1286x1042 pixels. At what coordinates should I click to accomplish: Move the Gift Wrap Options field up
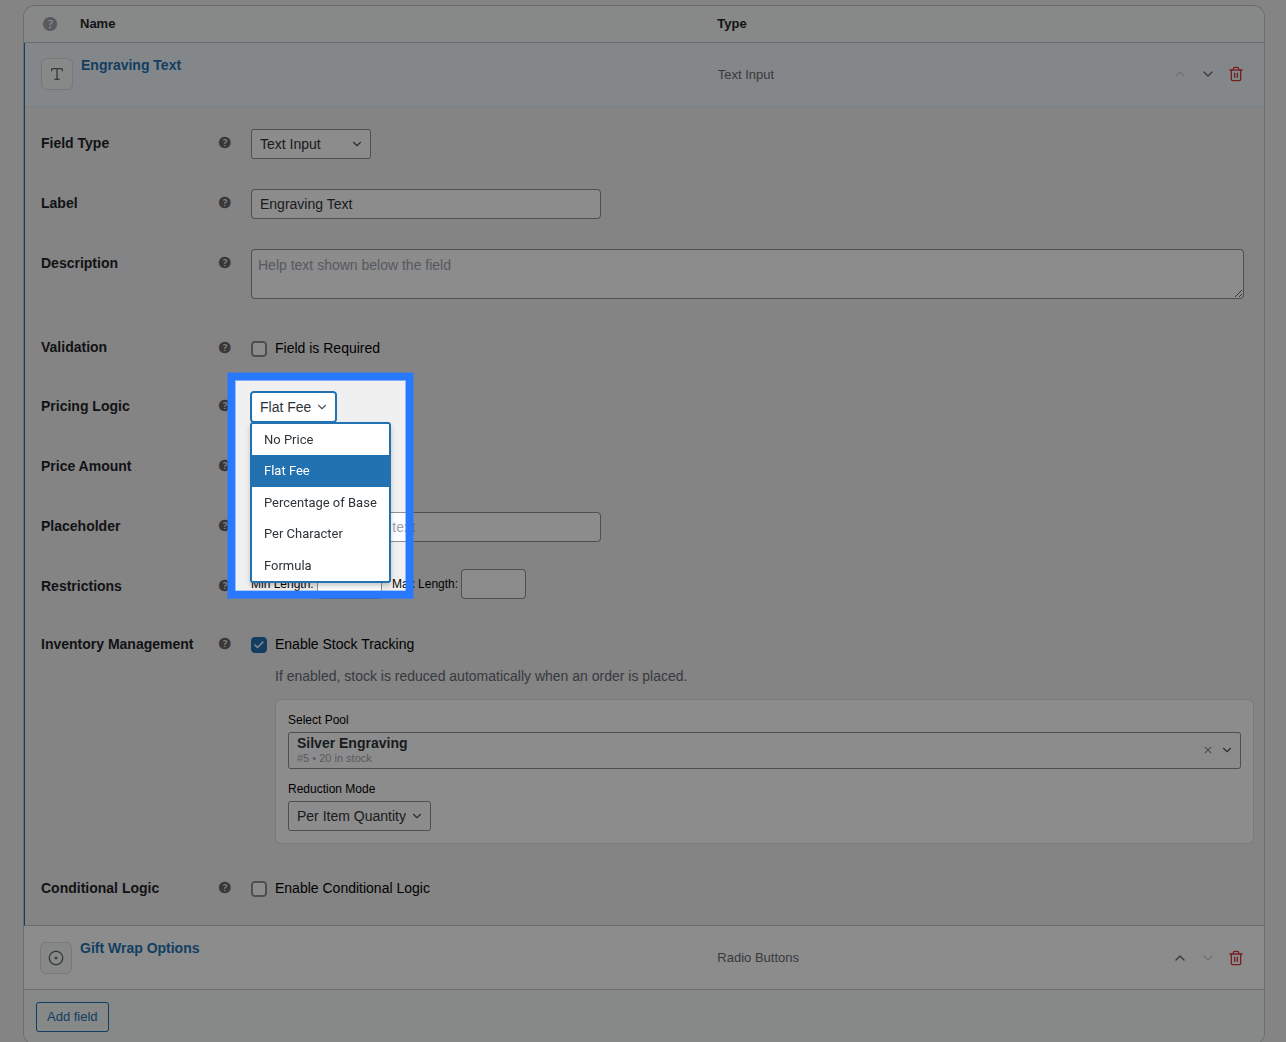tap(1180, 958)
